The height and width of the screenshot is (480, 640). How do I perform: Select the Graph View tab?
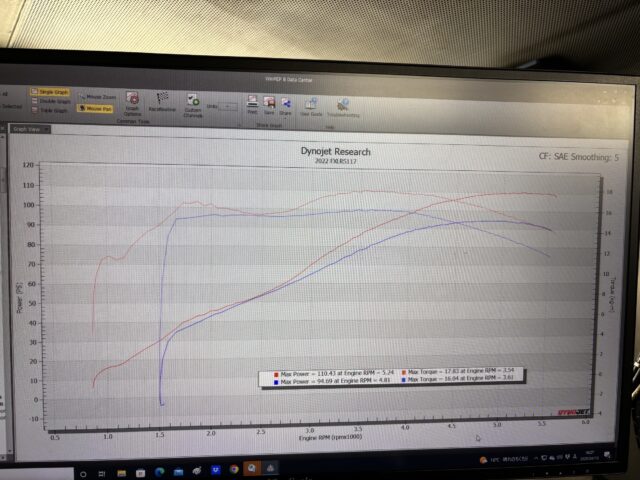pyautogui.click(x=27, y=129)
